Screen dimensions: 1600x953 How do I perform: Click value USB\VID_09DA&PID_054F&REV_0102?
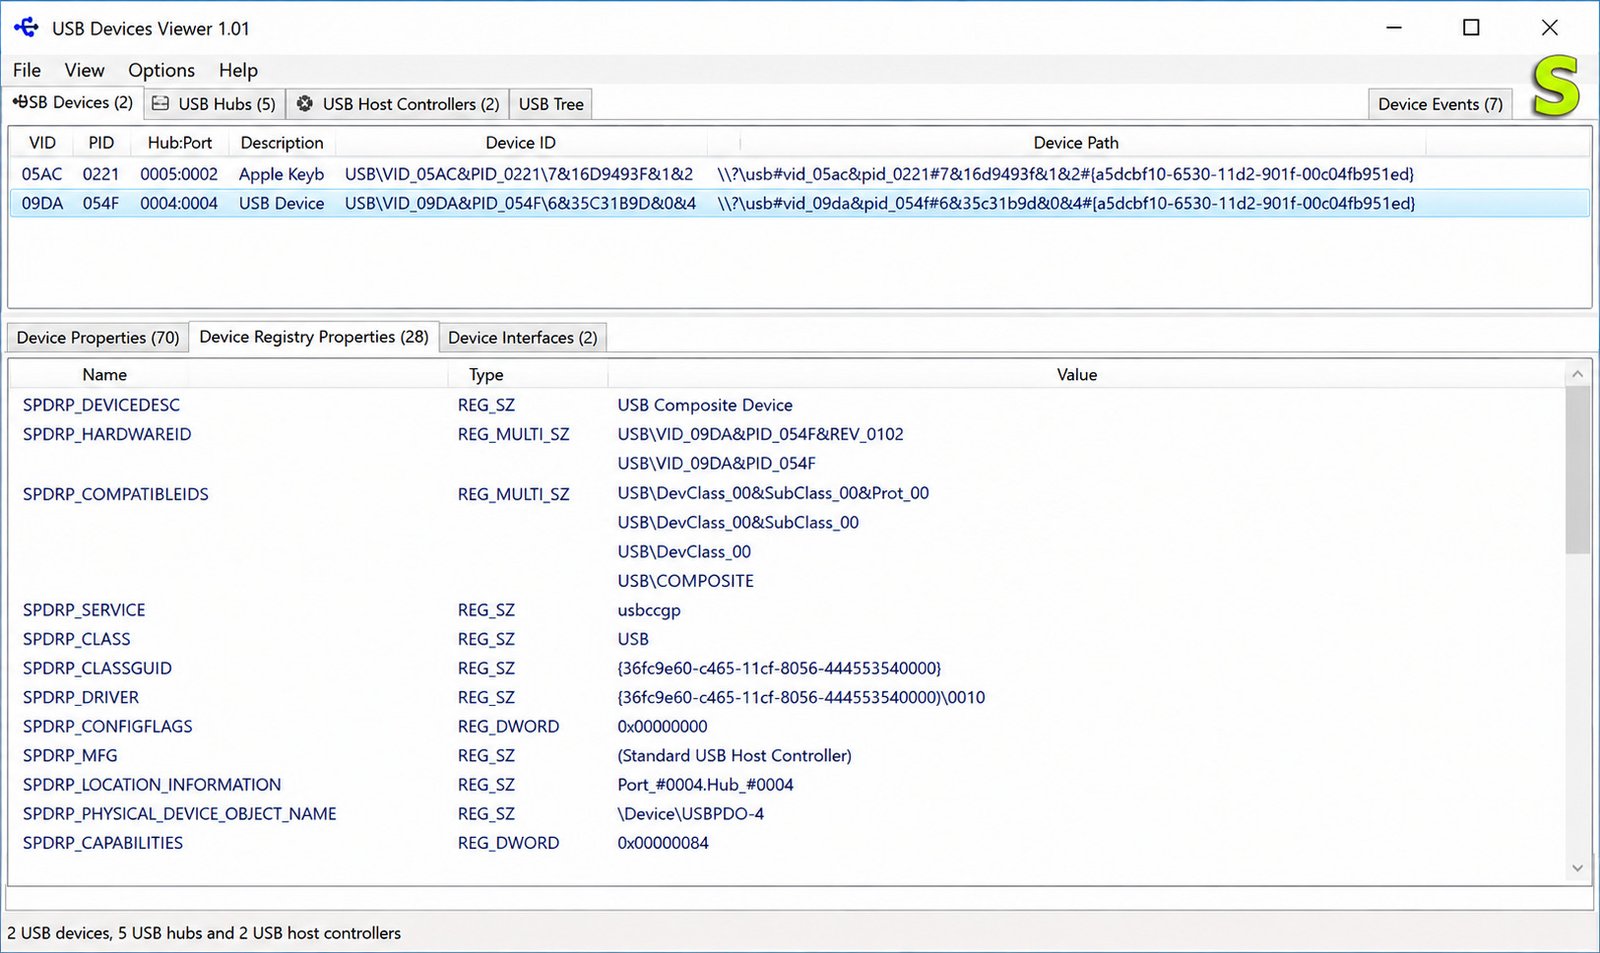tap(760, 434)
